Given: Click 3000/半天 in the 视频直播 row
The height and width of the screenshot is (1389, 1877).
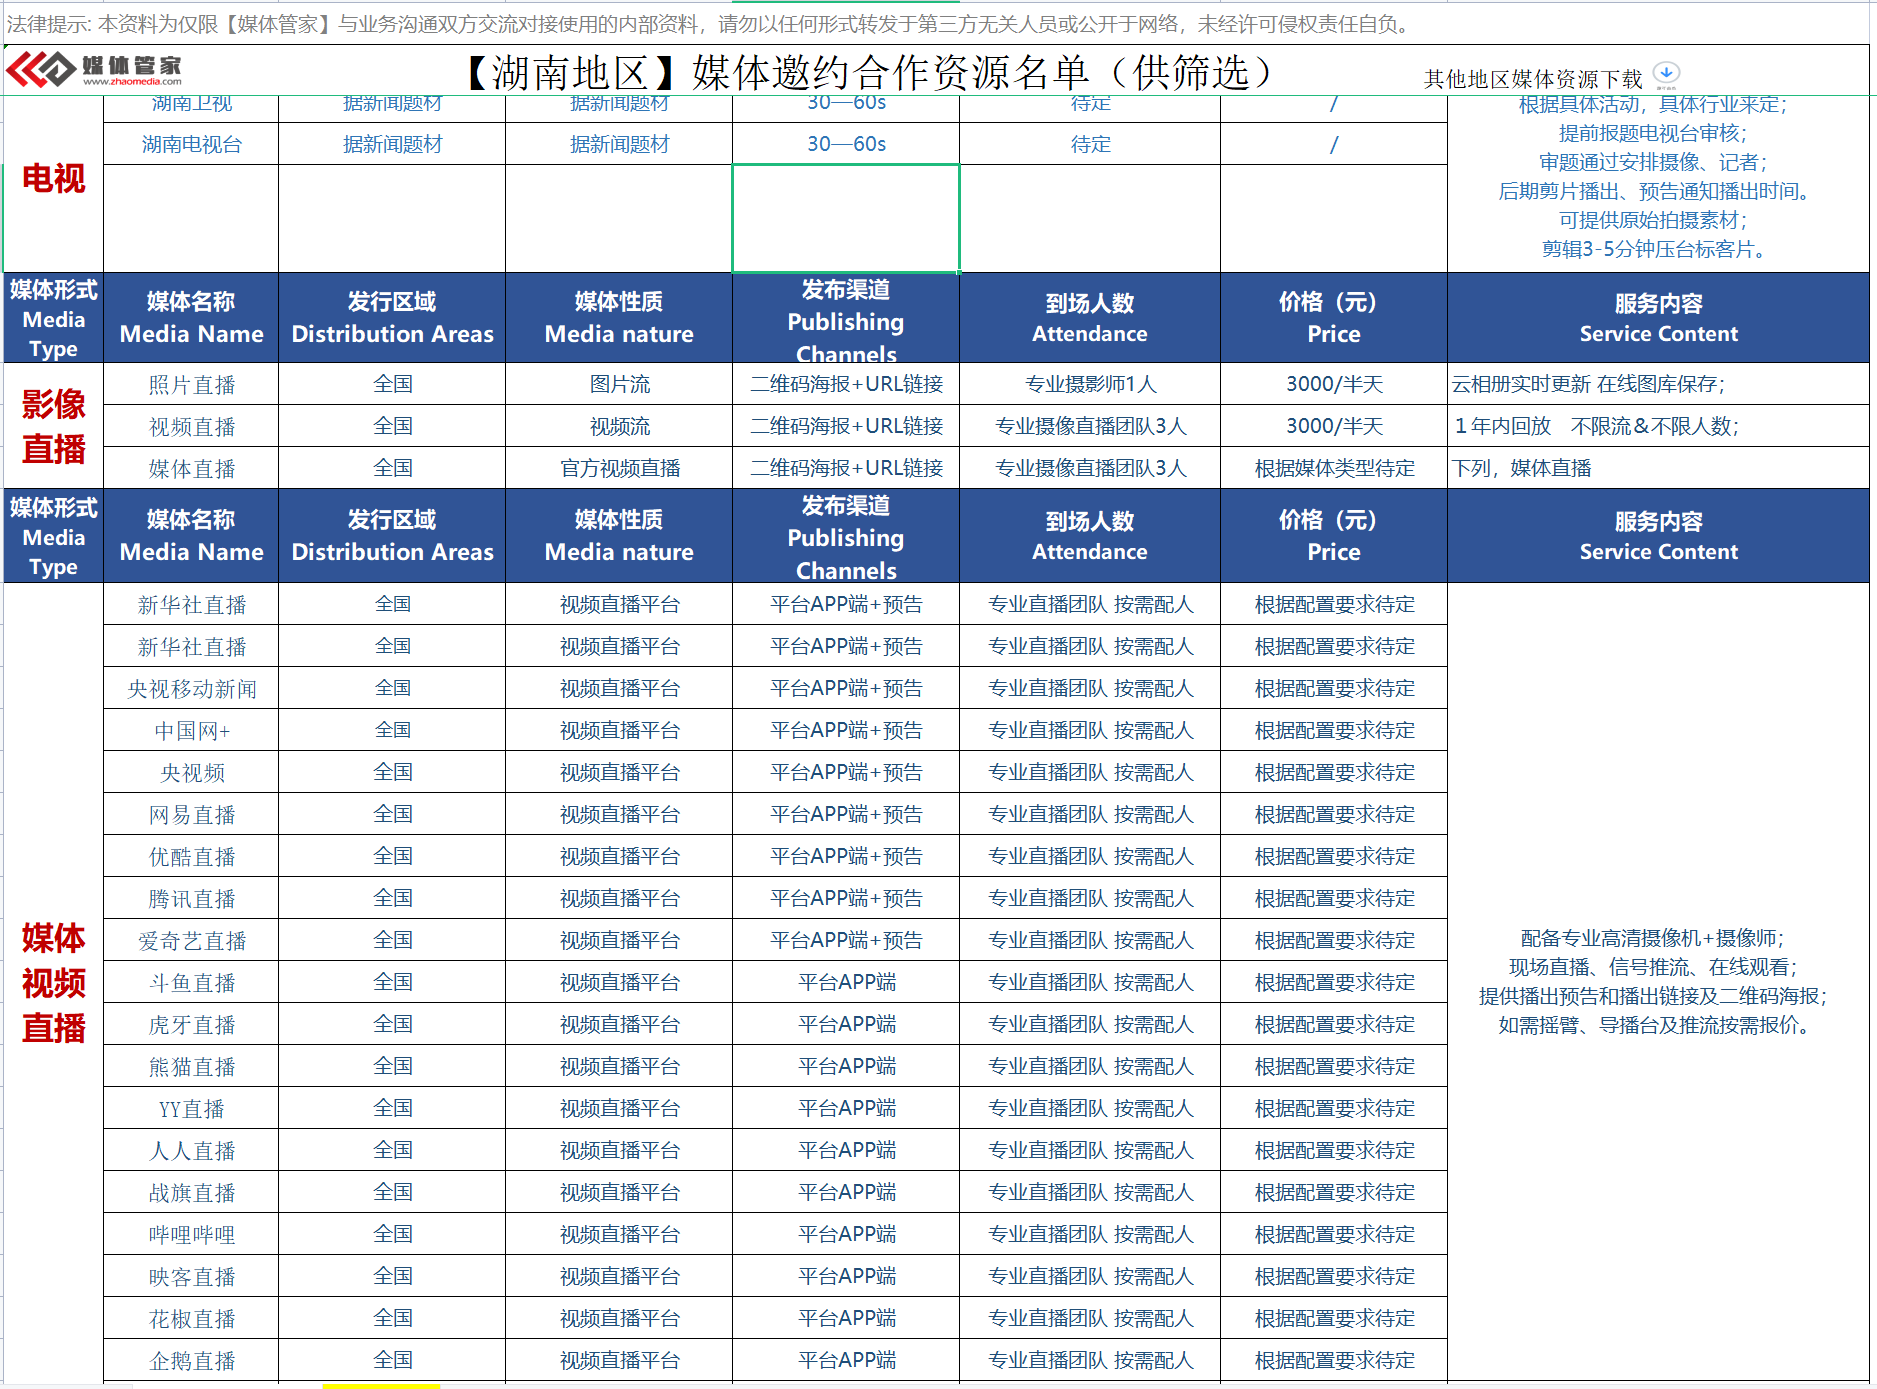Looking at the screenshot, I should (1334, 426).
